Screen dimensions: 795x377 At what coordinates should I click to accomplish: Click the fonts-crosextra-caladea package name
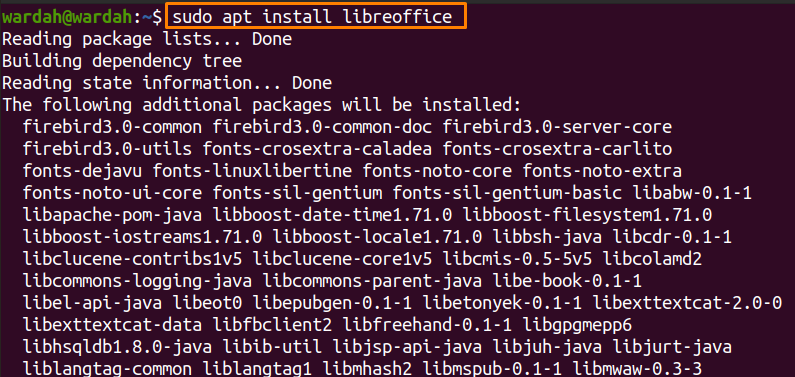317,149
